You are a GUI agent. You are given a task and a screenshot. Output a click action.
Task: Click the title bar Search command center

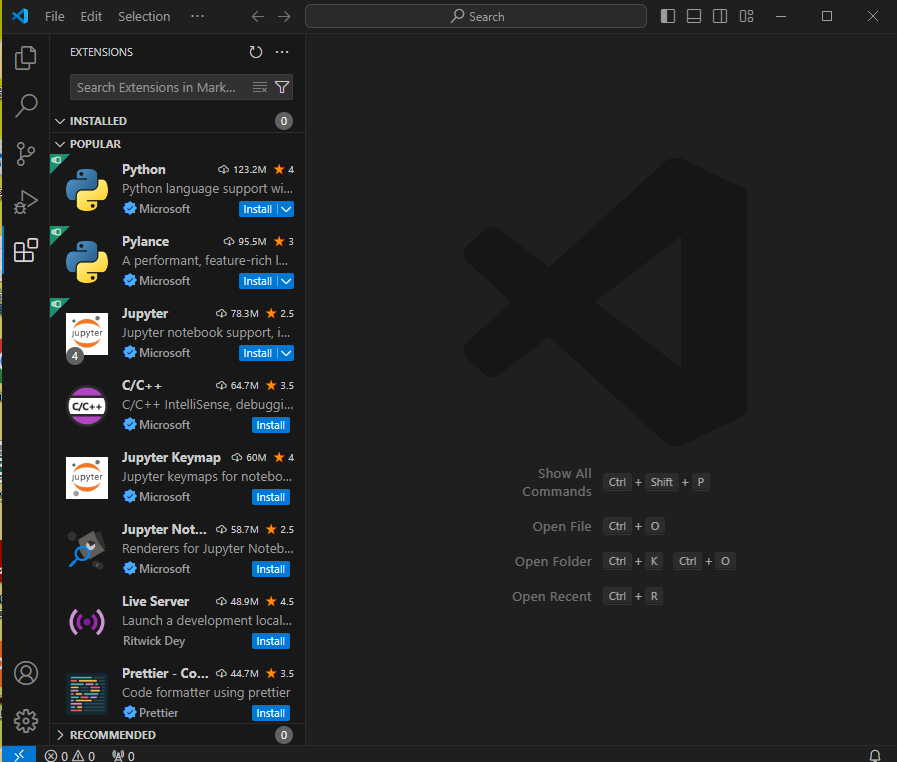point(476,16)
